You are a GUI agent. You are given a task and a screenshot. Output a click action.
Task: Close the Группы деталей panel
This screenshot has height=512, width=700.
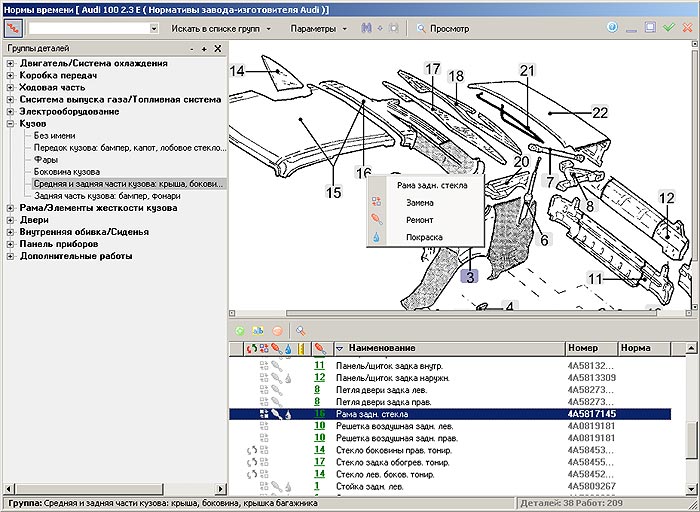coord(218,48)
